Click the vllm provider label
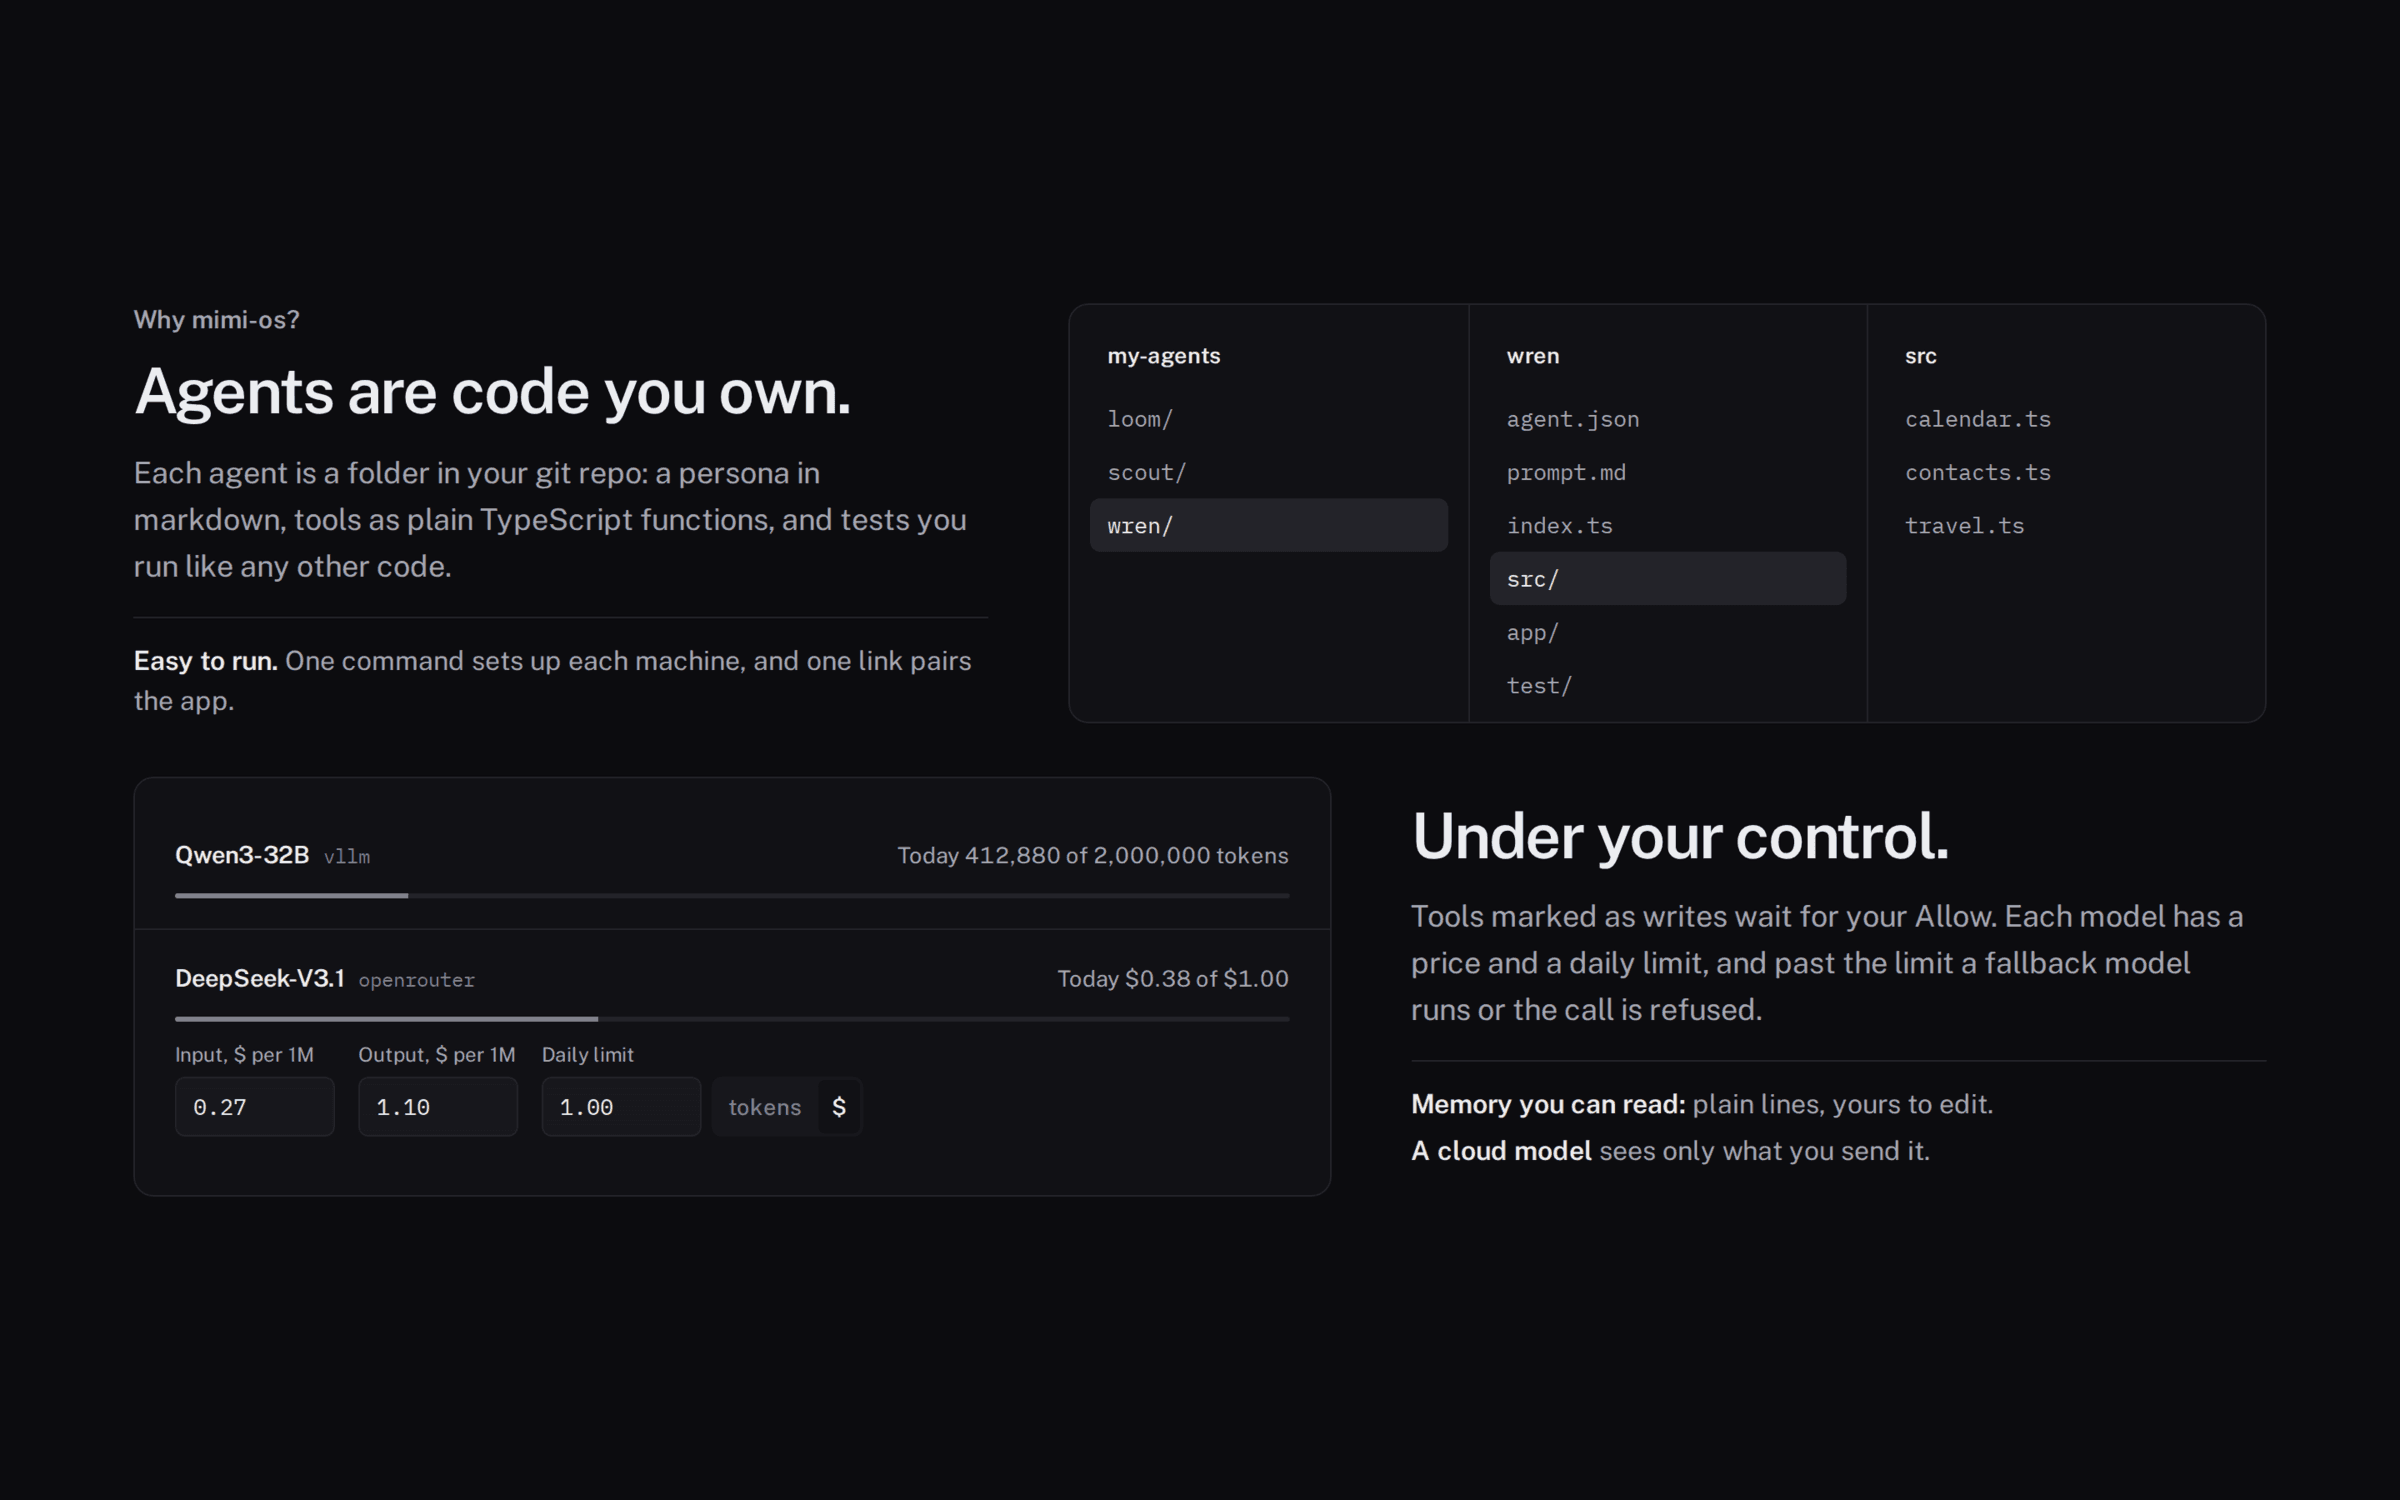Viewport: 2400px width, 1500px height. coord(347,857)
